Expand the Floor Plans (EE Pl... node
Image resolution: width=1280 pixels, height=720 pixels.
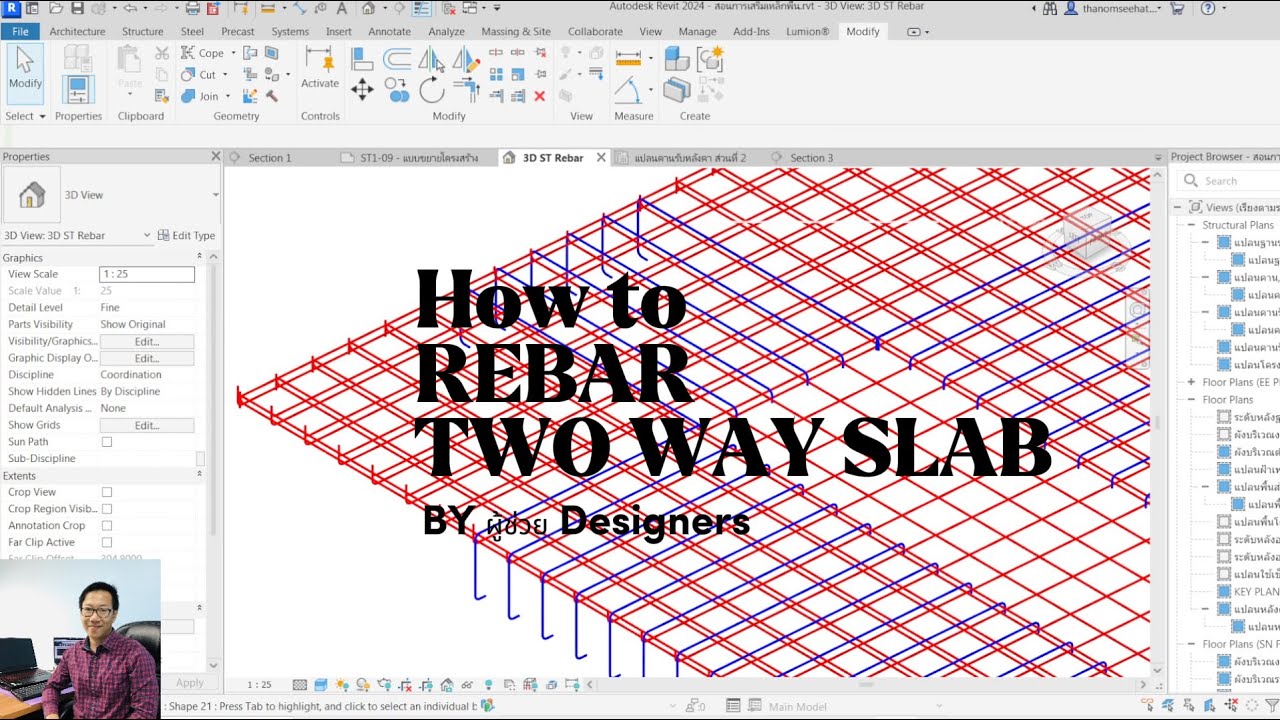coord(1191,382)
